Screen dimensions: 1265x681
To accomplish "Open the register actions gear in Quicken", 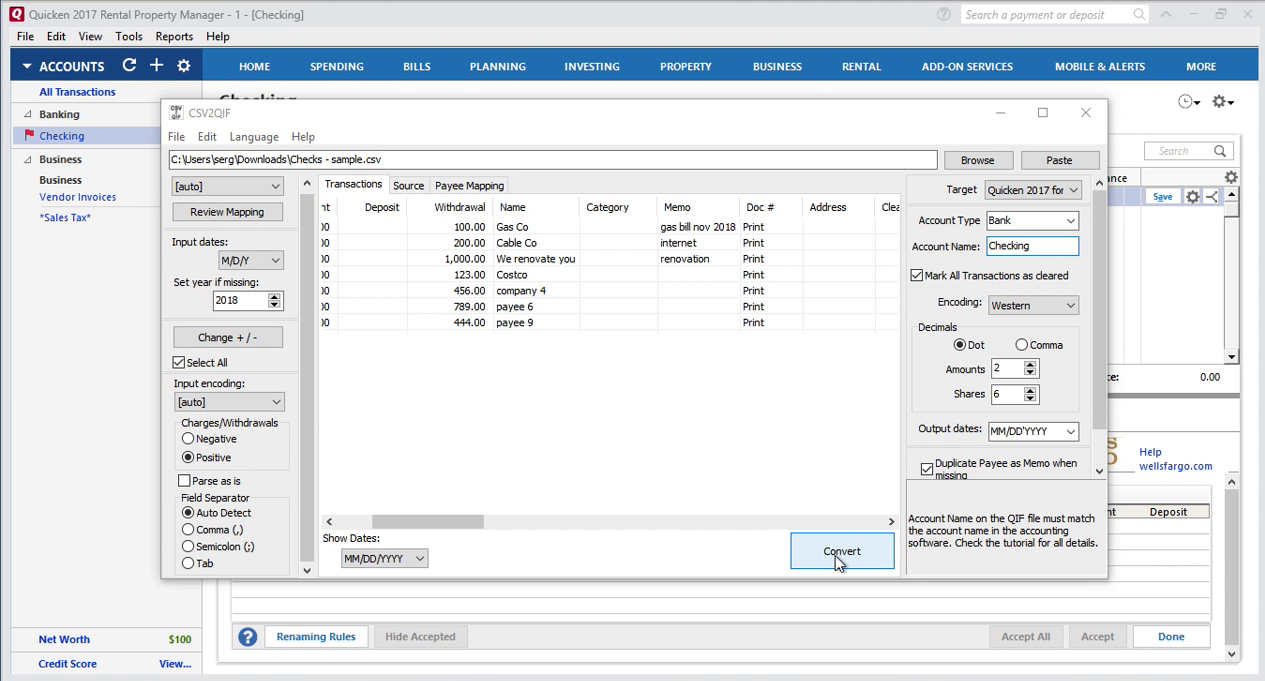I will click(x=1222, y=102).
